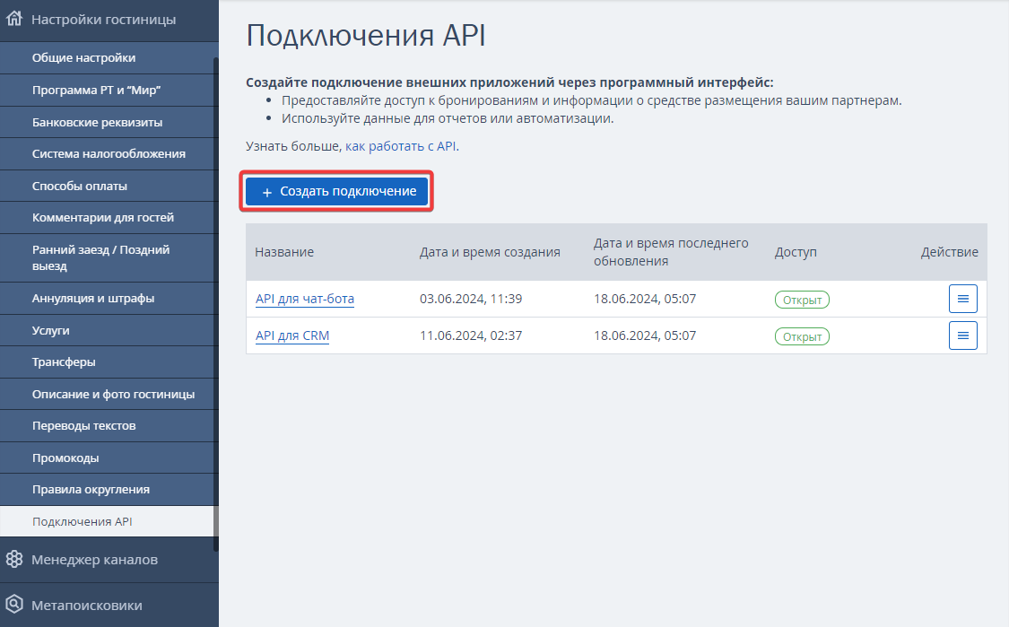Select Услуги in sidebar

pos(107,330)
